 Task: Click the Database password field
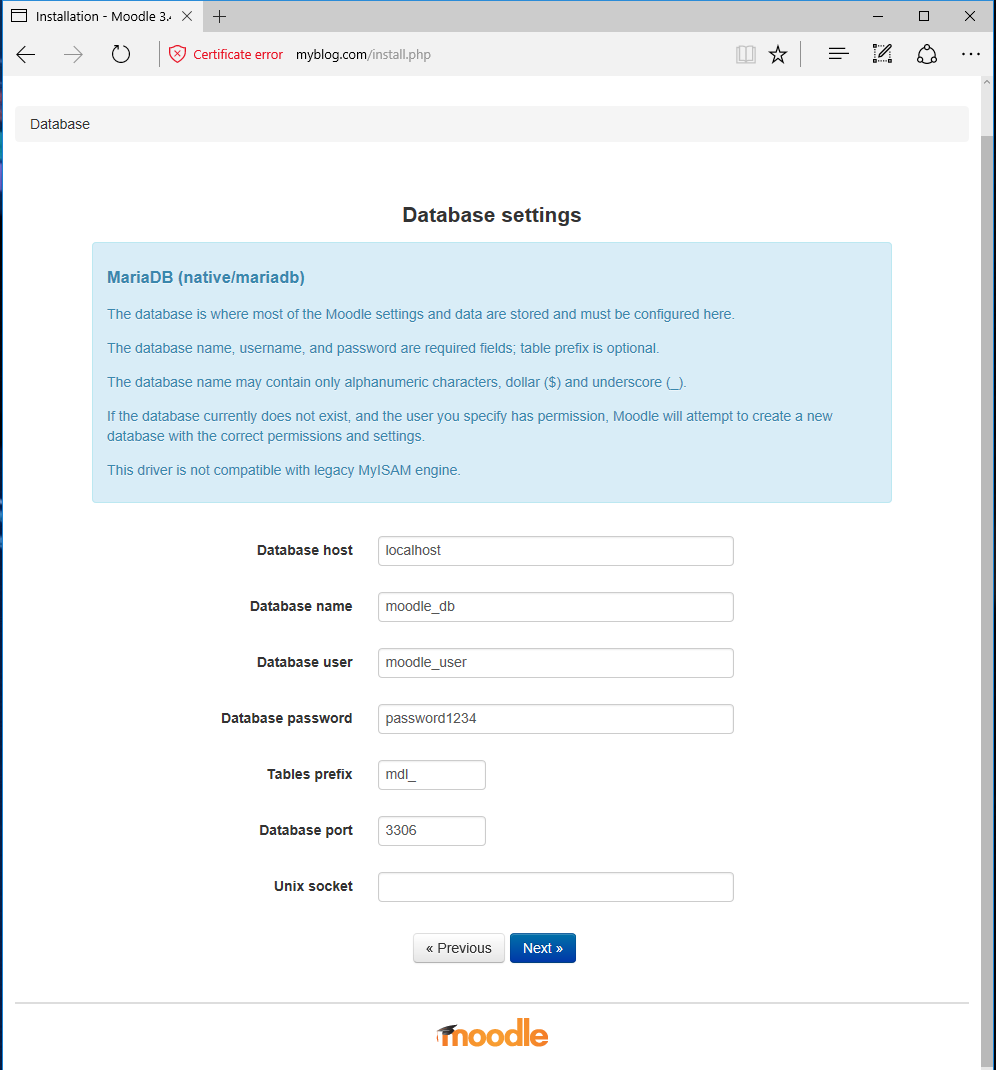coord(555,719)
